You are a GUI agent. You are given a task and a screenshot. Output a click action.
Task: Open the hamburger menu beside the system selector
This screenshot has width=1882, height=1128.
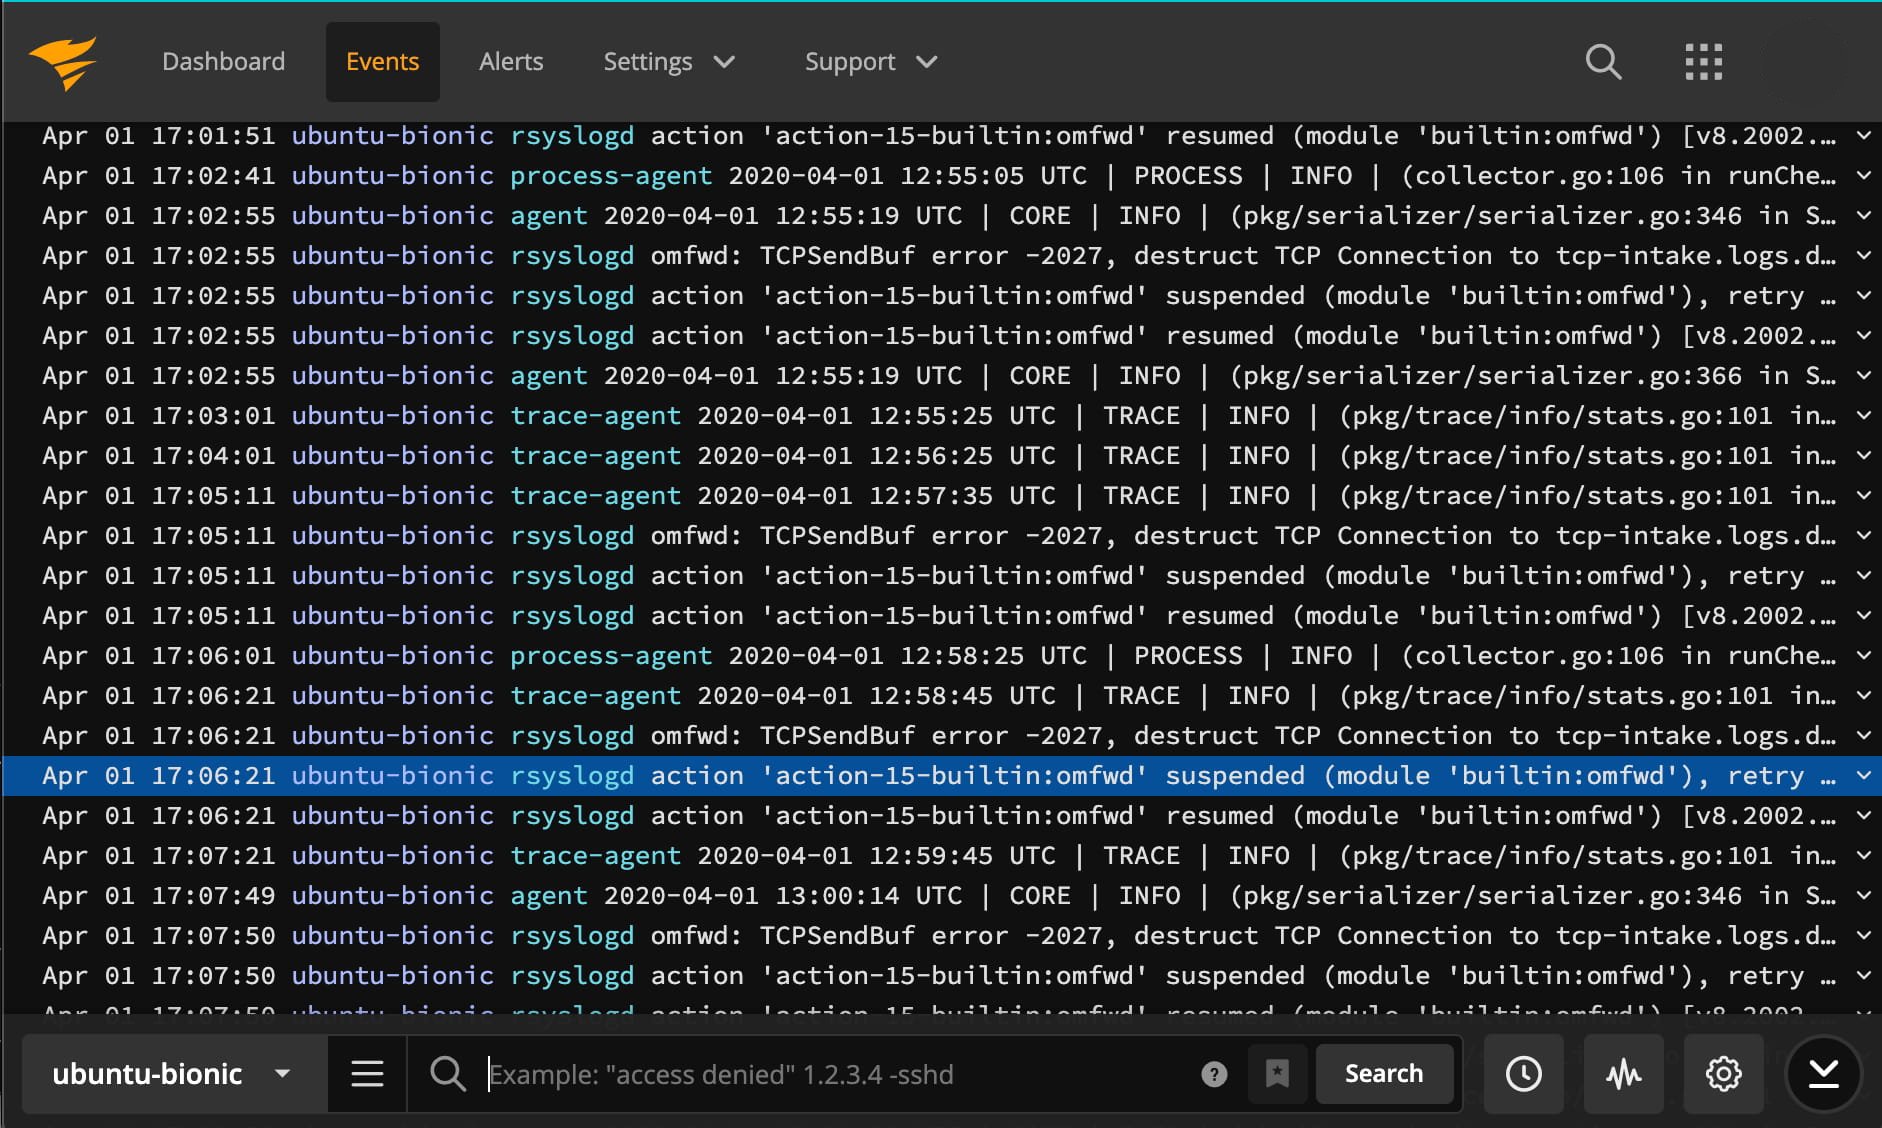click(367, 1074)
